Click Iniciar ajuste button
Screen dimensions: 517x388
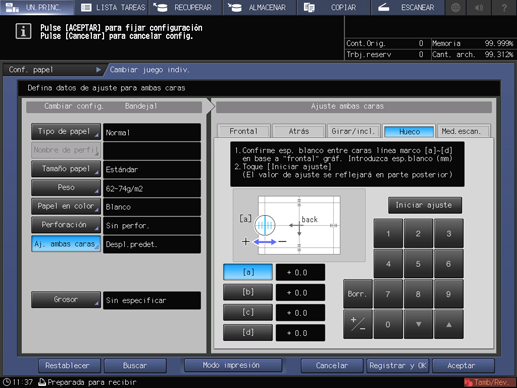425,205
